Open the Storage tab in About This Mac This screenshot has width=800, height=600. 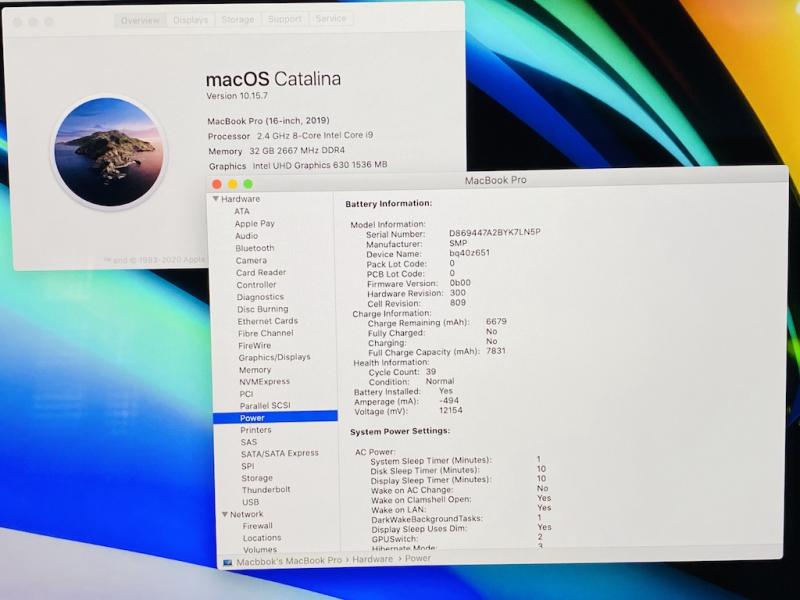point(238,19)
